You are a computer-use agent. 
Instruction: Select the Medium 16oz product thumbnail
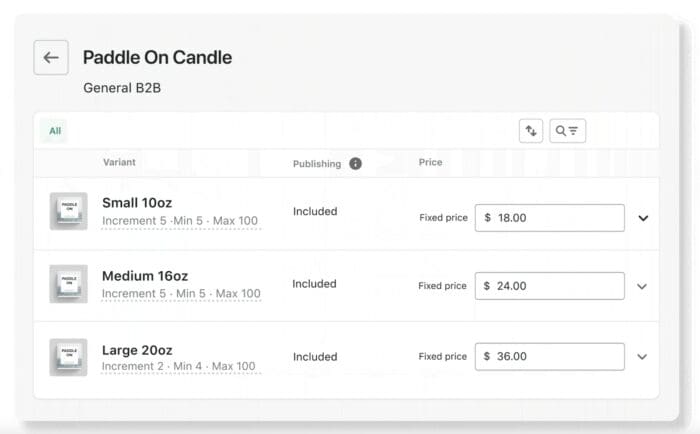69,284
